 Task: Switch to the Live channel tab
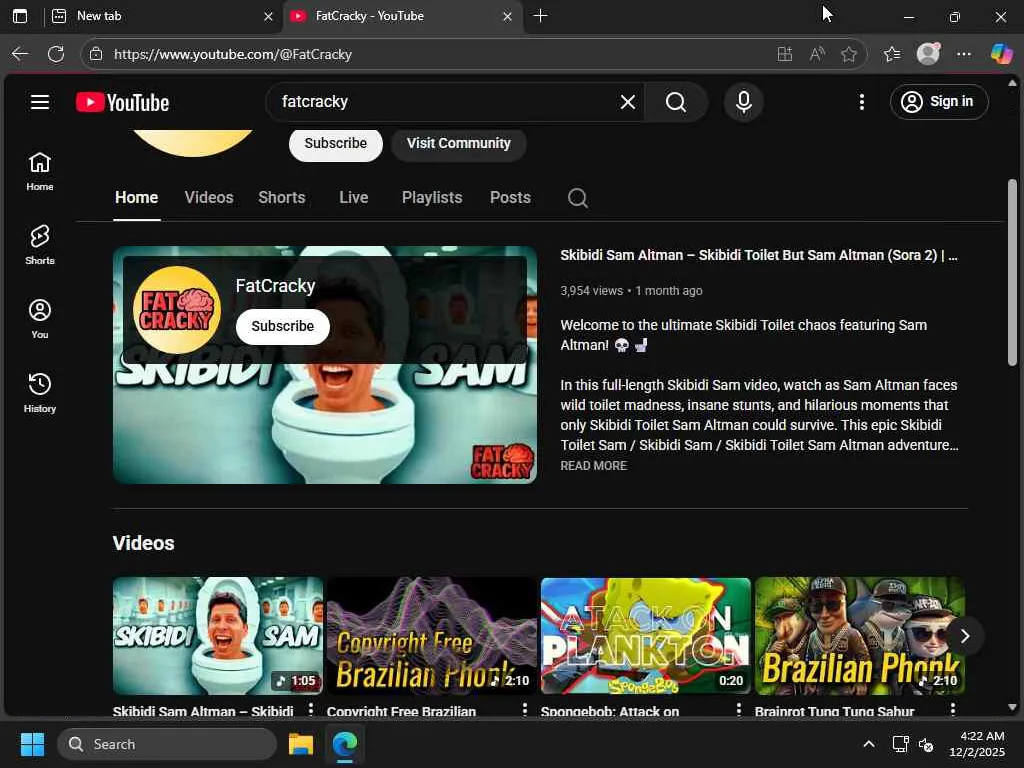(353, 198)
